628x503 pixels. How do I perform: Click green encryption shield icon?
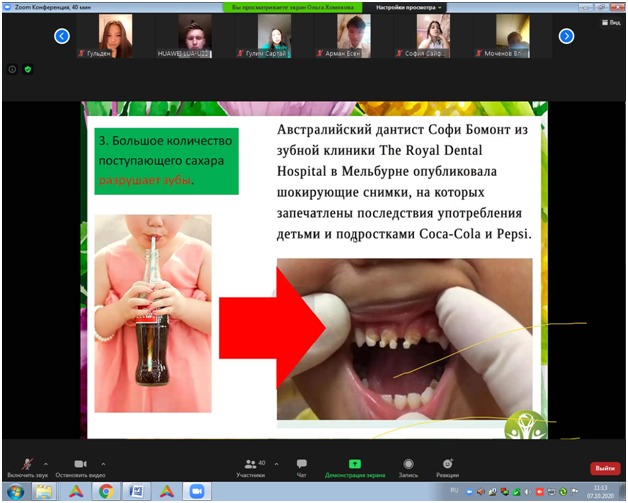[x=27, y=69]
